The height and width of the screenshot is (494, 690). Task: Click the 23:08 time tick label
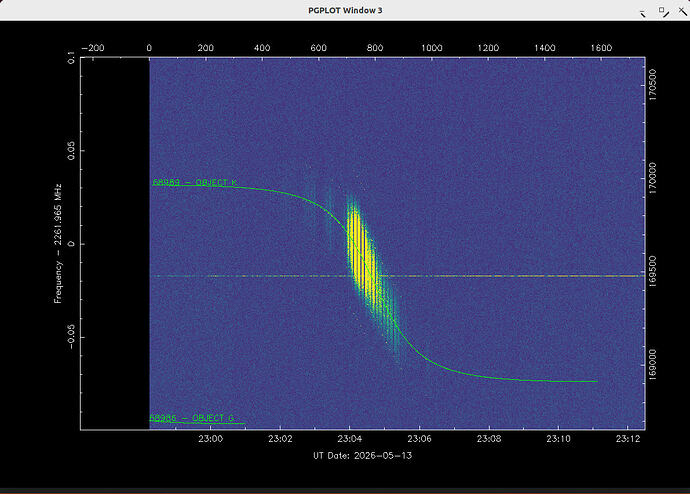point(489,439)
